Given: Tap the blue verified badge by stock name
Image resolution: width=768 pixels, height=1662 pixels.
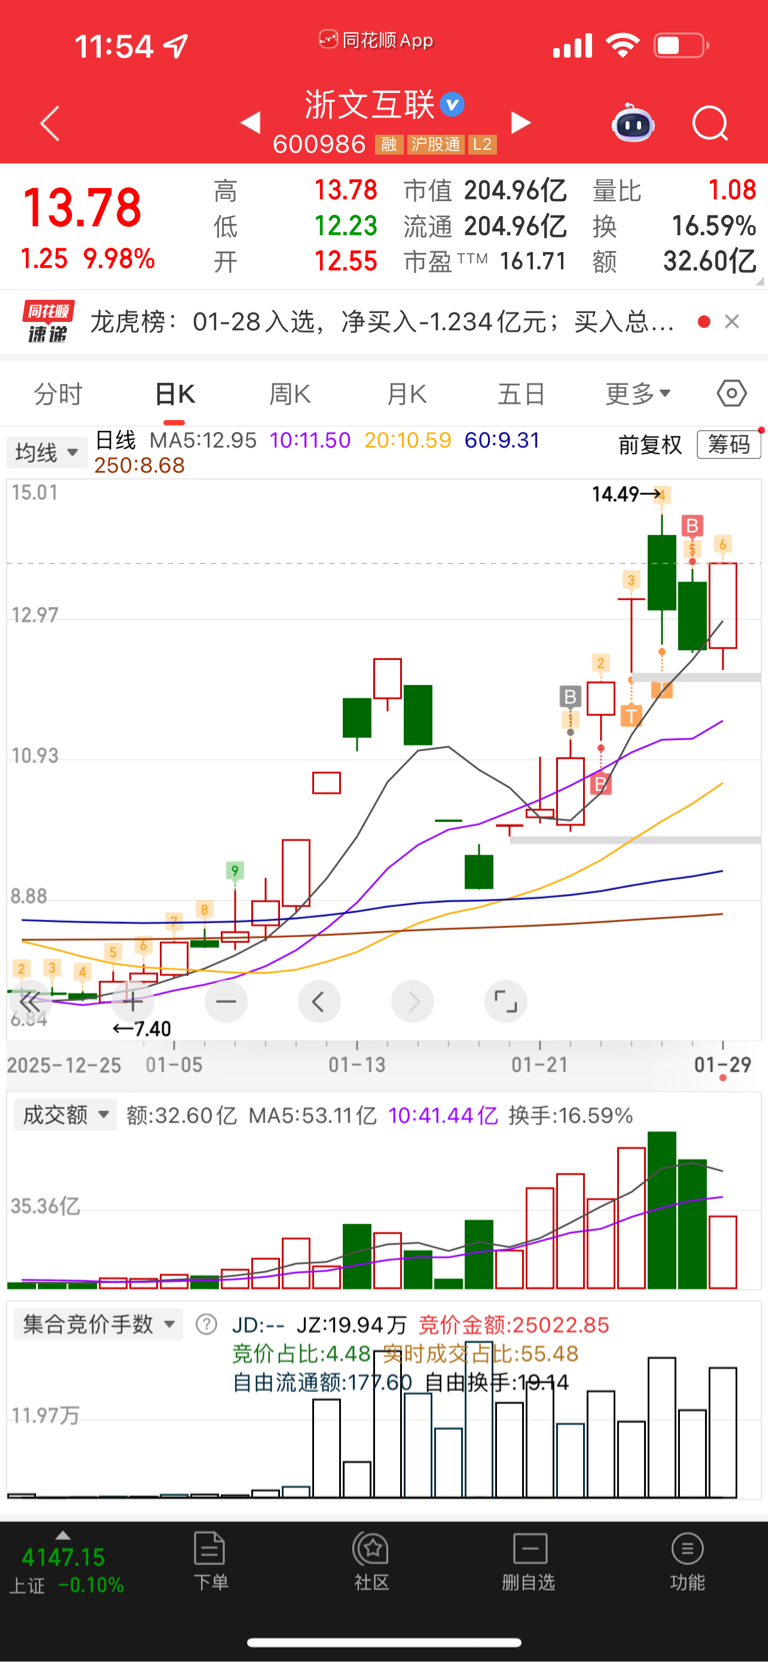Looking at the screenshot, I should coord(453,104).
